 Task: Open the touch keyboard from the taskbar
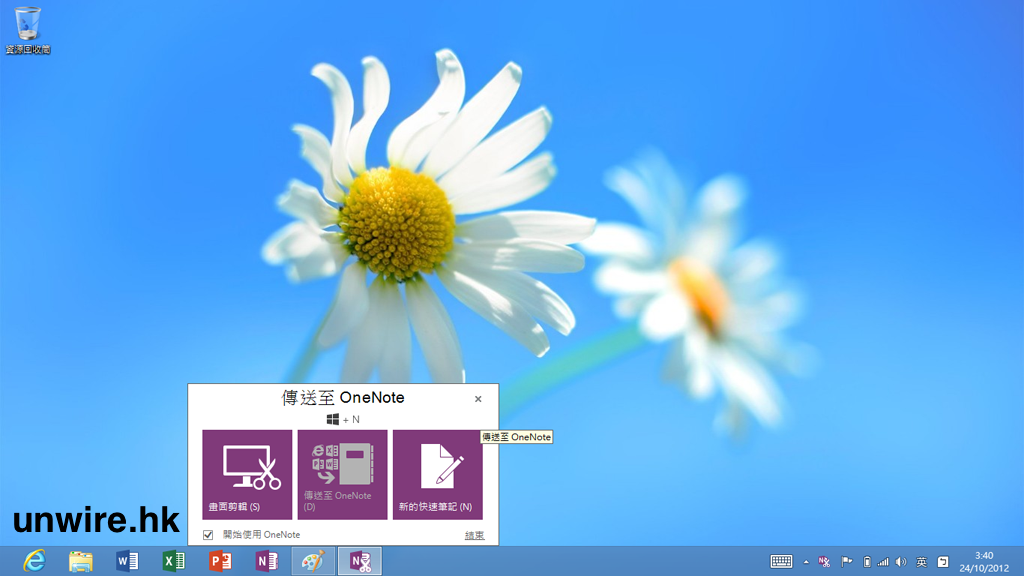click(x=781, y=562)
